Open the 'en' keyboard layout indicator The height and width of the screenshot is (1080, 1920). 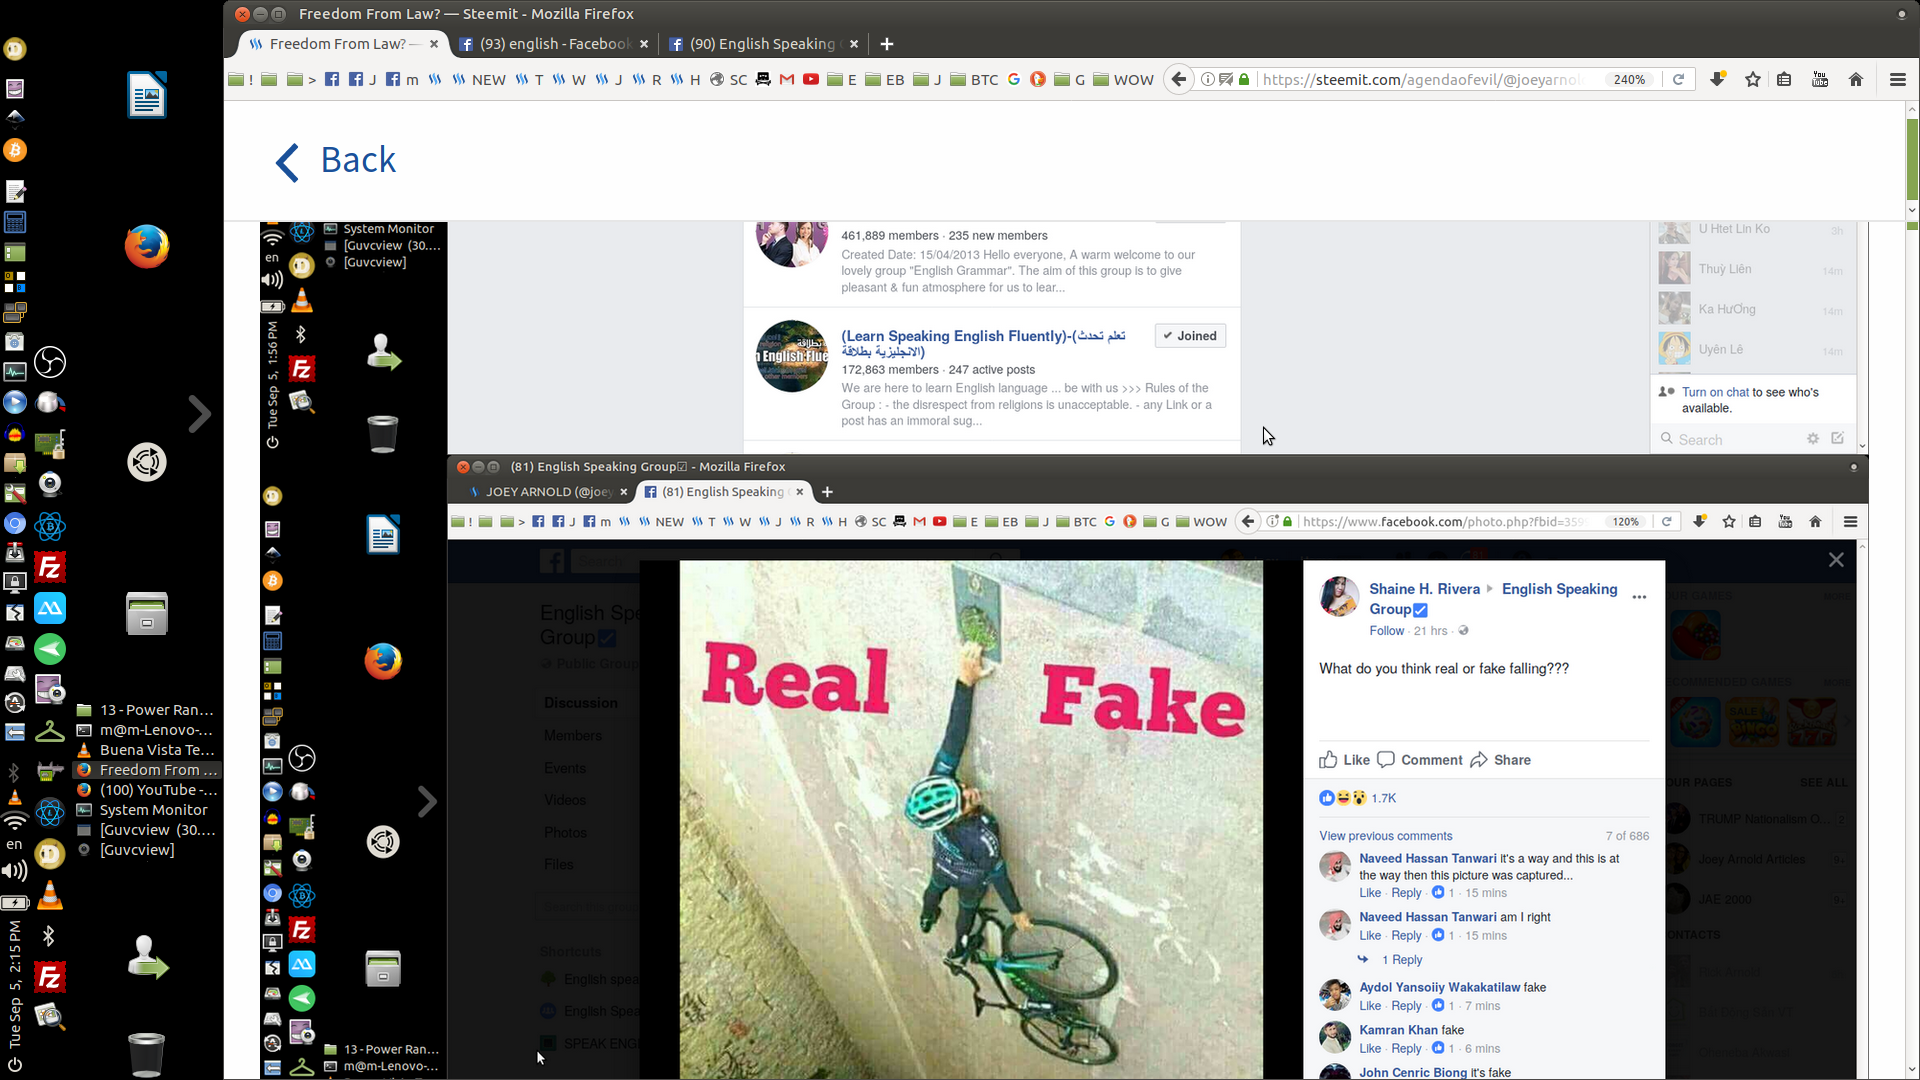(x=15, y=845)
